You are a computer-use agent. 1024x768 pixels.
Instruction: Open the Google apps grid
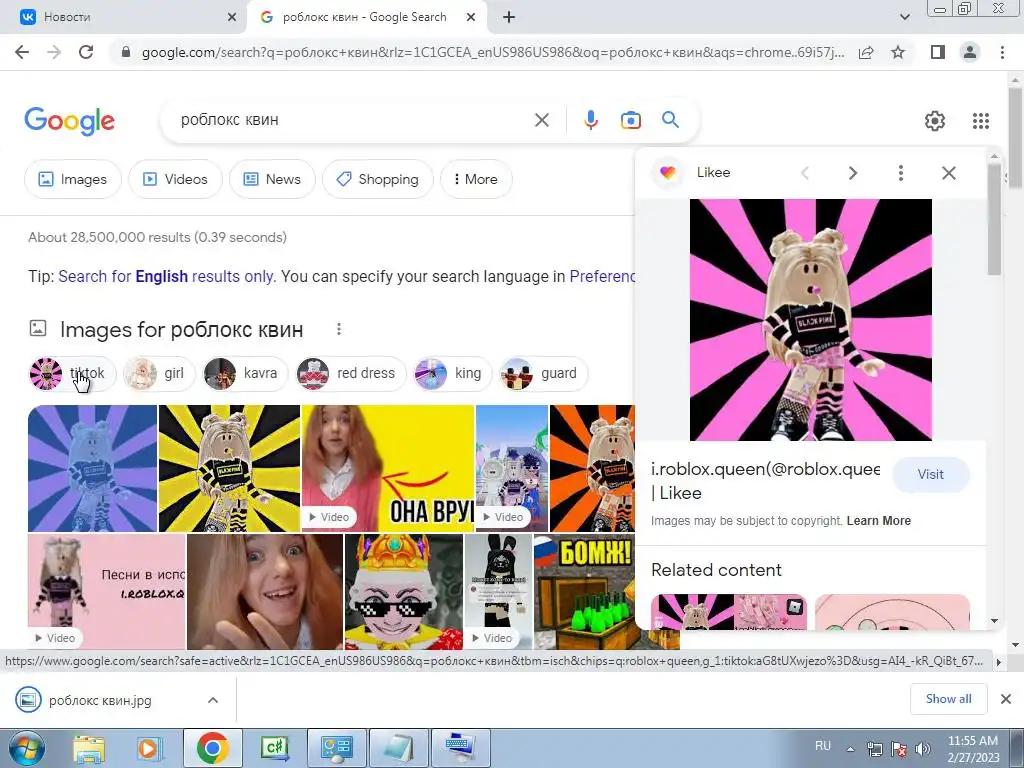981,121
